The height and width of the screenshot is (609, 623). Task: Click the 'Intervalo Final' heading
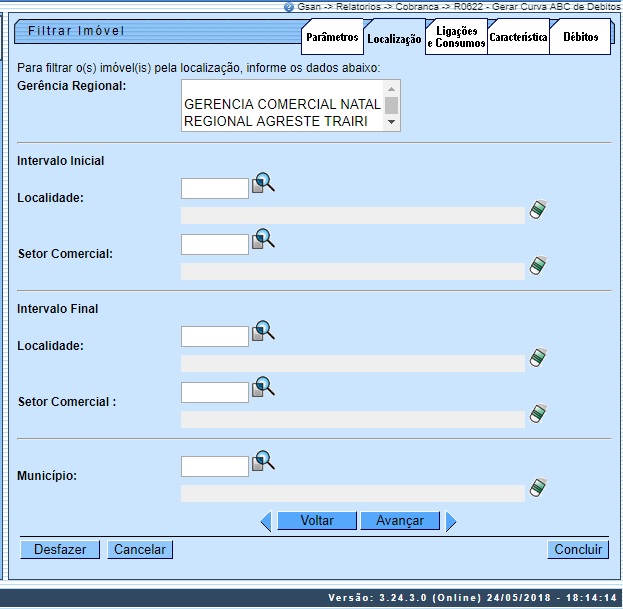pos(58,309)
